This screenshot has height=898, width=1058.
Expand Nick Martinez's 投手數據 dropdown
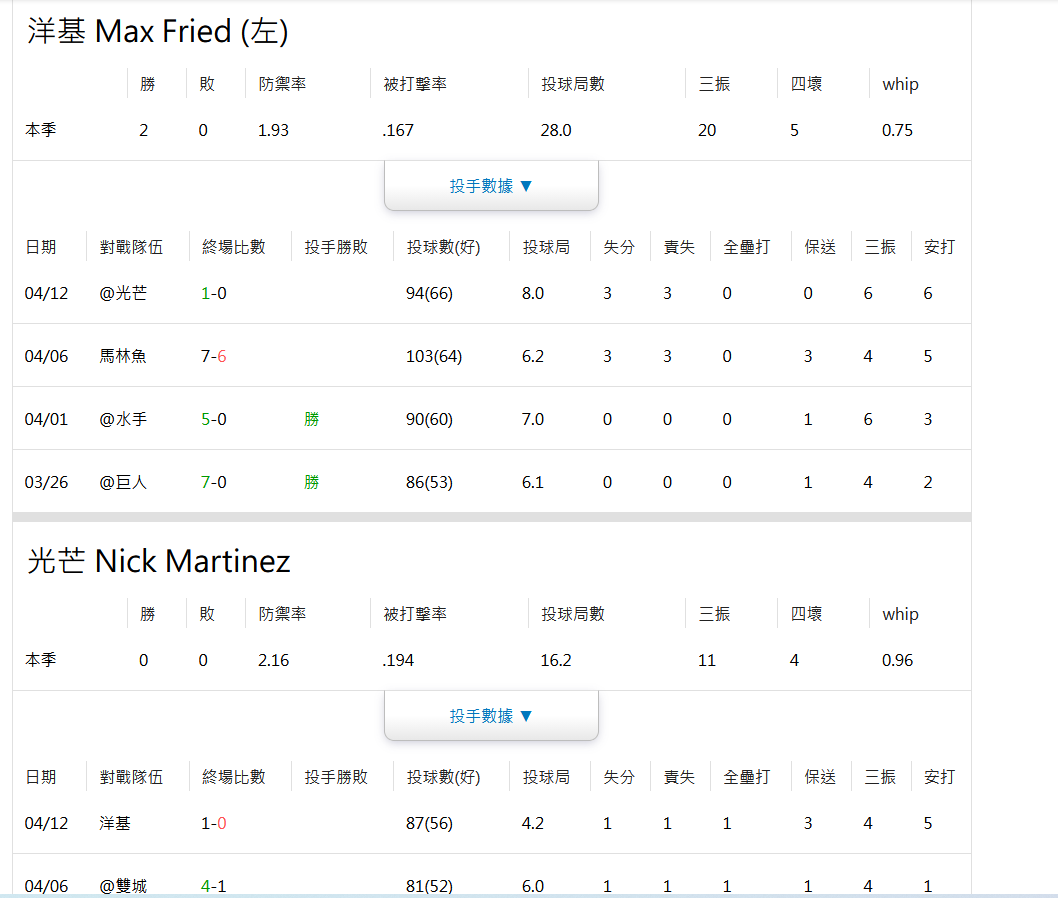click(x=491, y=716)
